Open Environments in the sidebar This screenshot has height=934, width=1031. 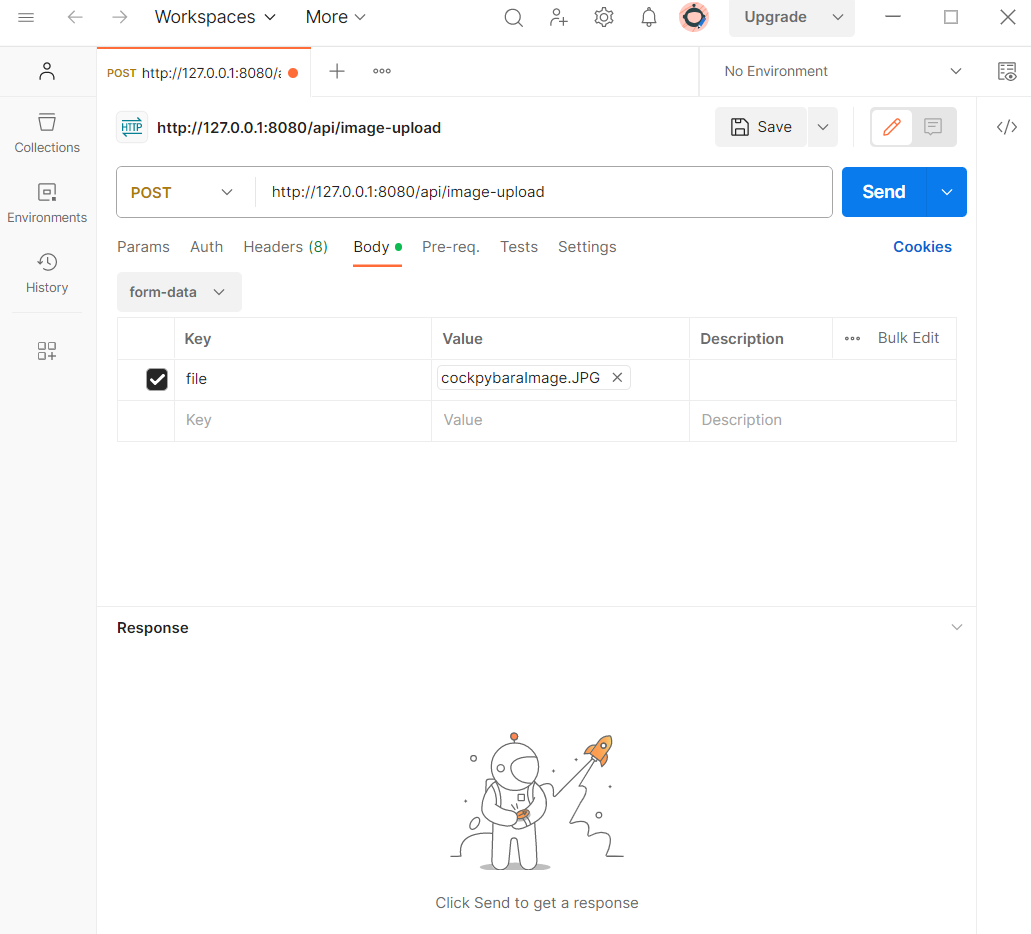click(x=47, y=203)
